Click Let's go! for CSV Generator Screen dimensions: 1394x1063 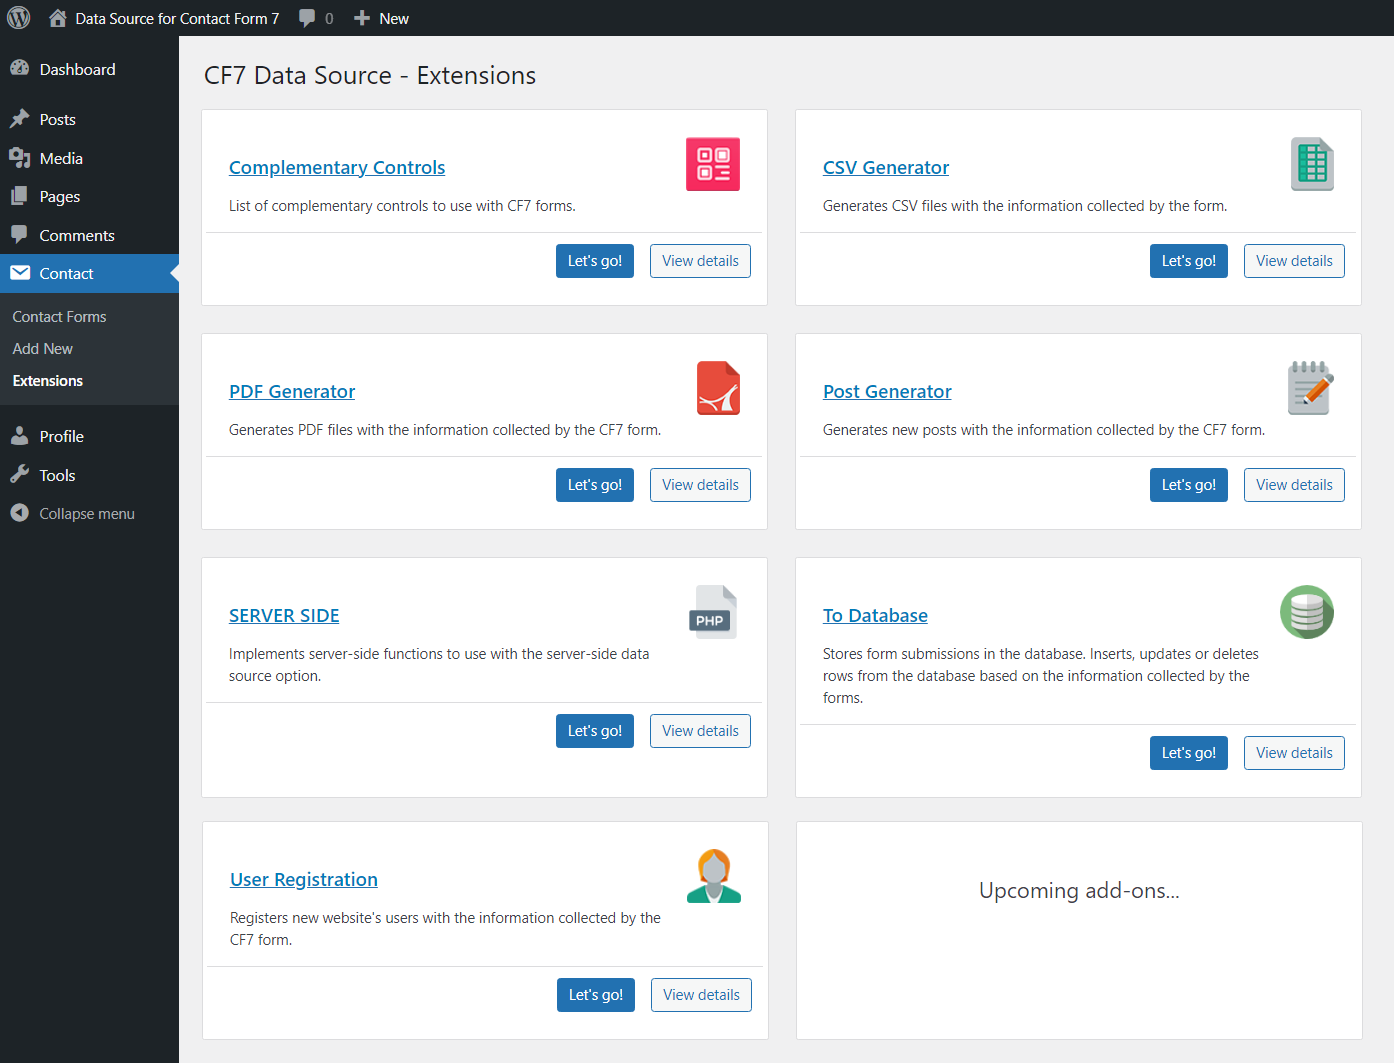point(1189,261)
